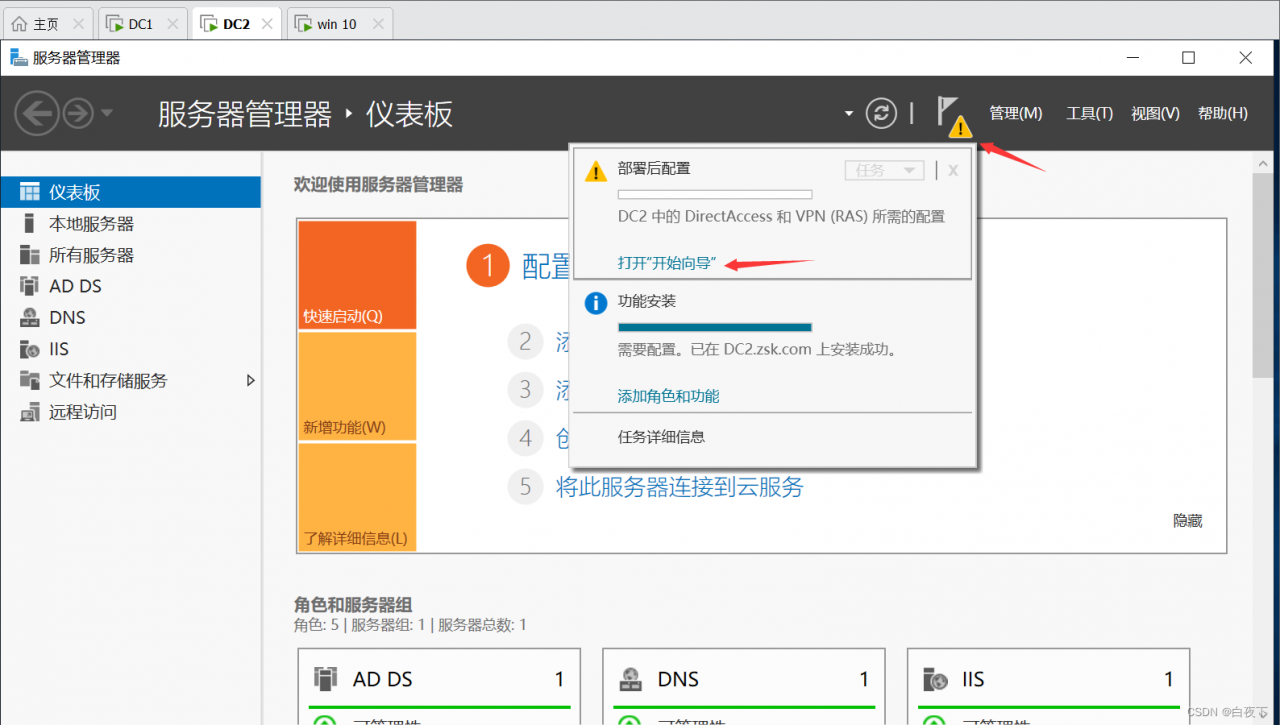Select 仪表板 in the sidebar
The height and width of the screenshot is (725, 1280).
pyautogui.click(x=130, y=192)
